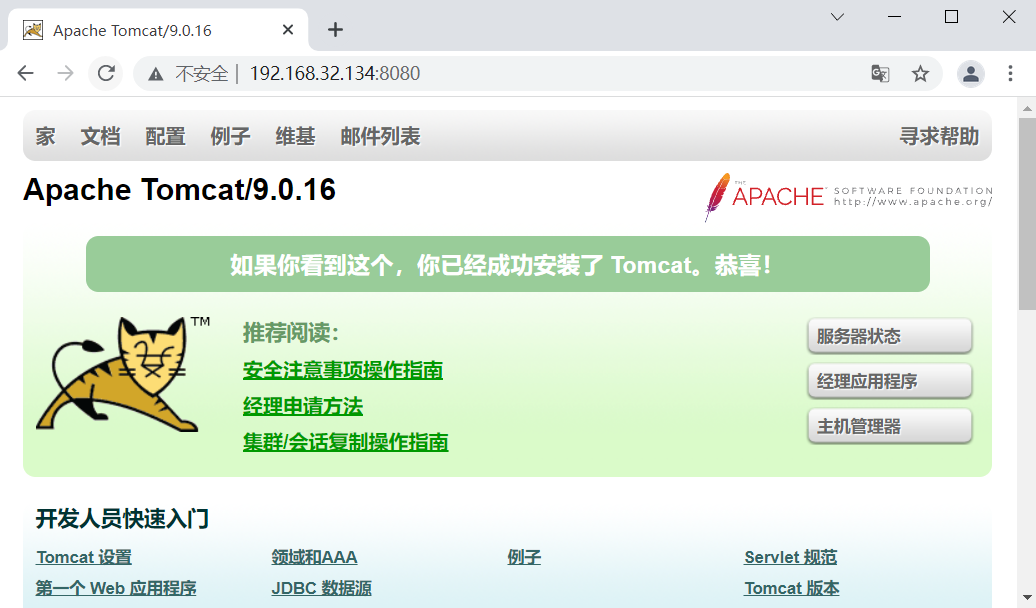Minimize the browser window
This screenshot has width=1036, height=608.
point(895,17)
